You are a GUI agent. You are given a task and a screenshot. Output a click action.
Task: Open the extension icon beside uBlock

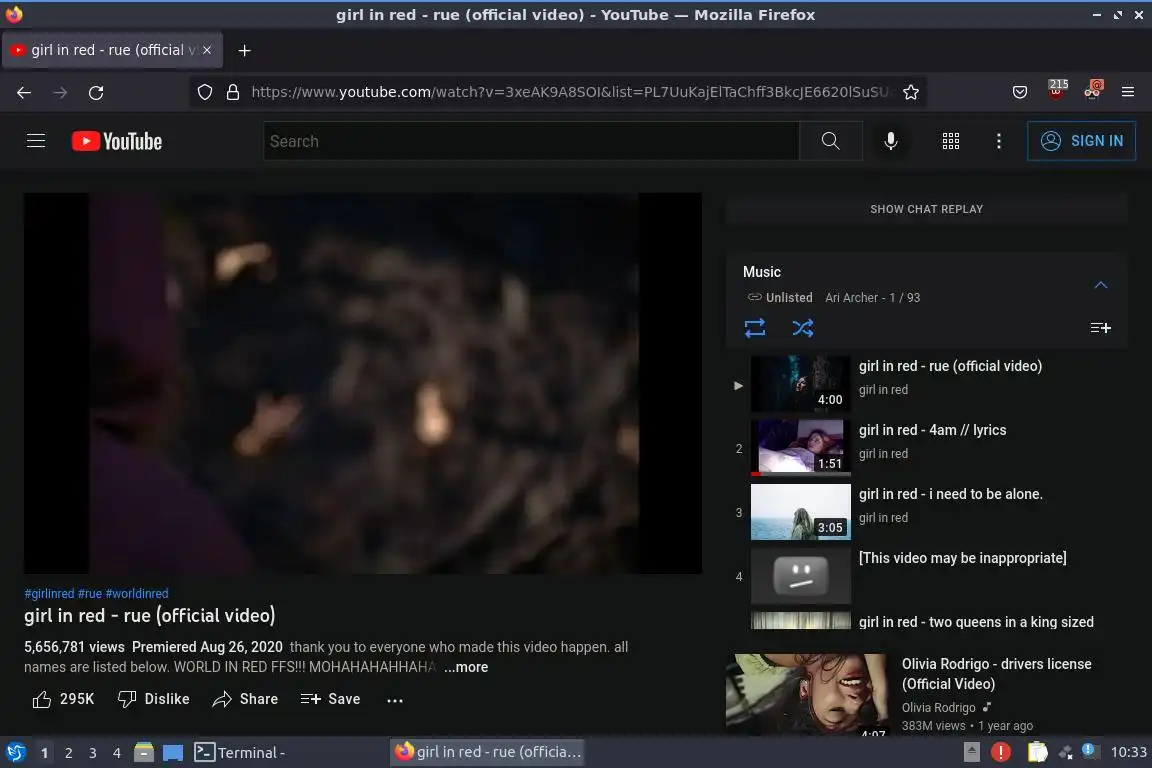tap(1093, 90)
